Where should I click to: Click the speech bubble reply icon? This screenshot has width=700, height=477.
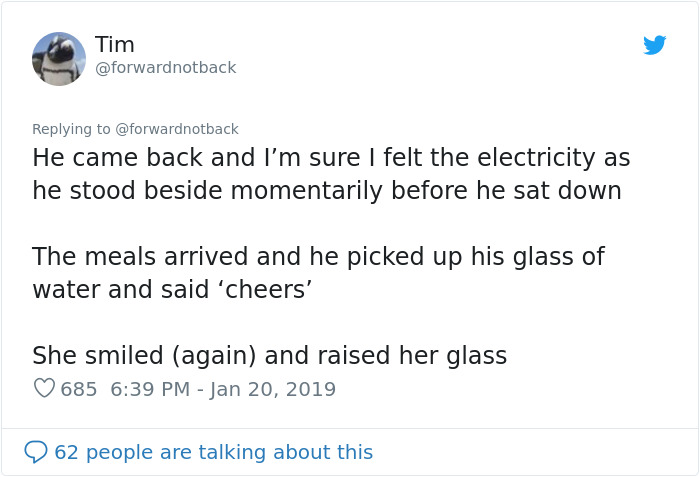36,452
